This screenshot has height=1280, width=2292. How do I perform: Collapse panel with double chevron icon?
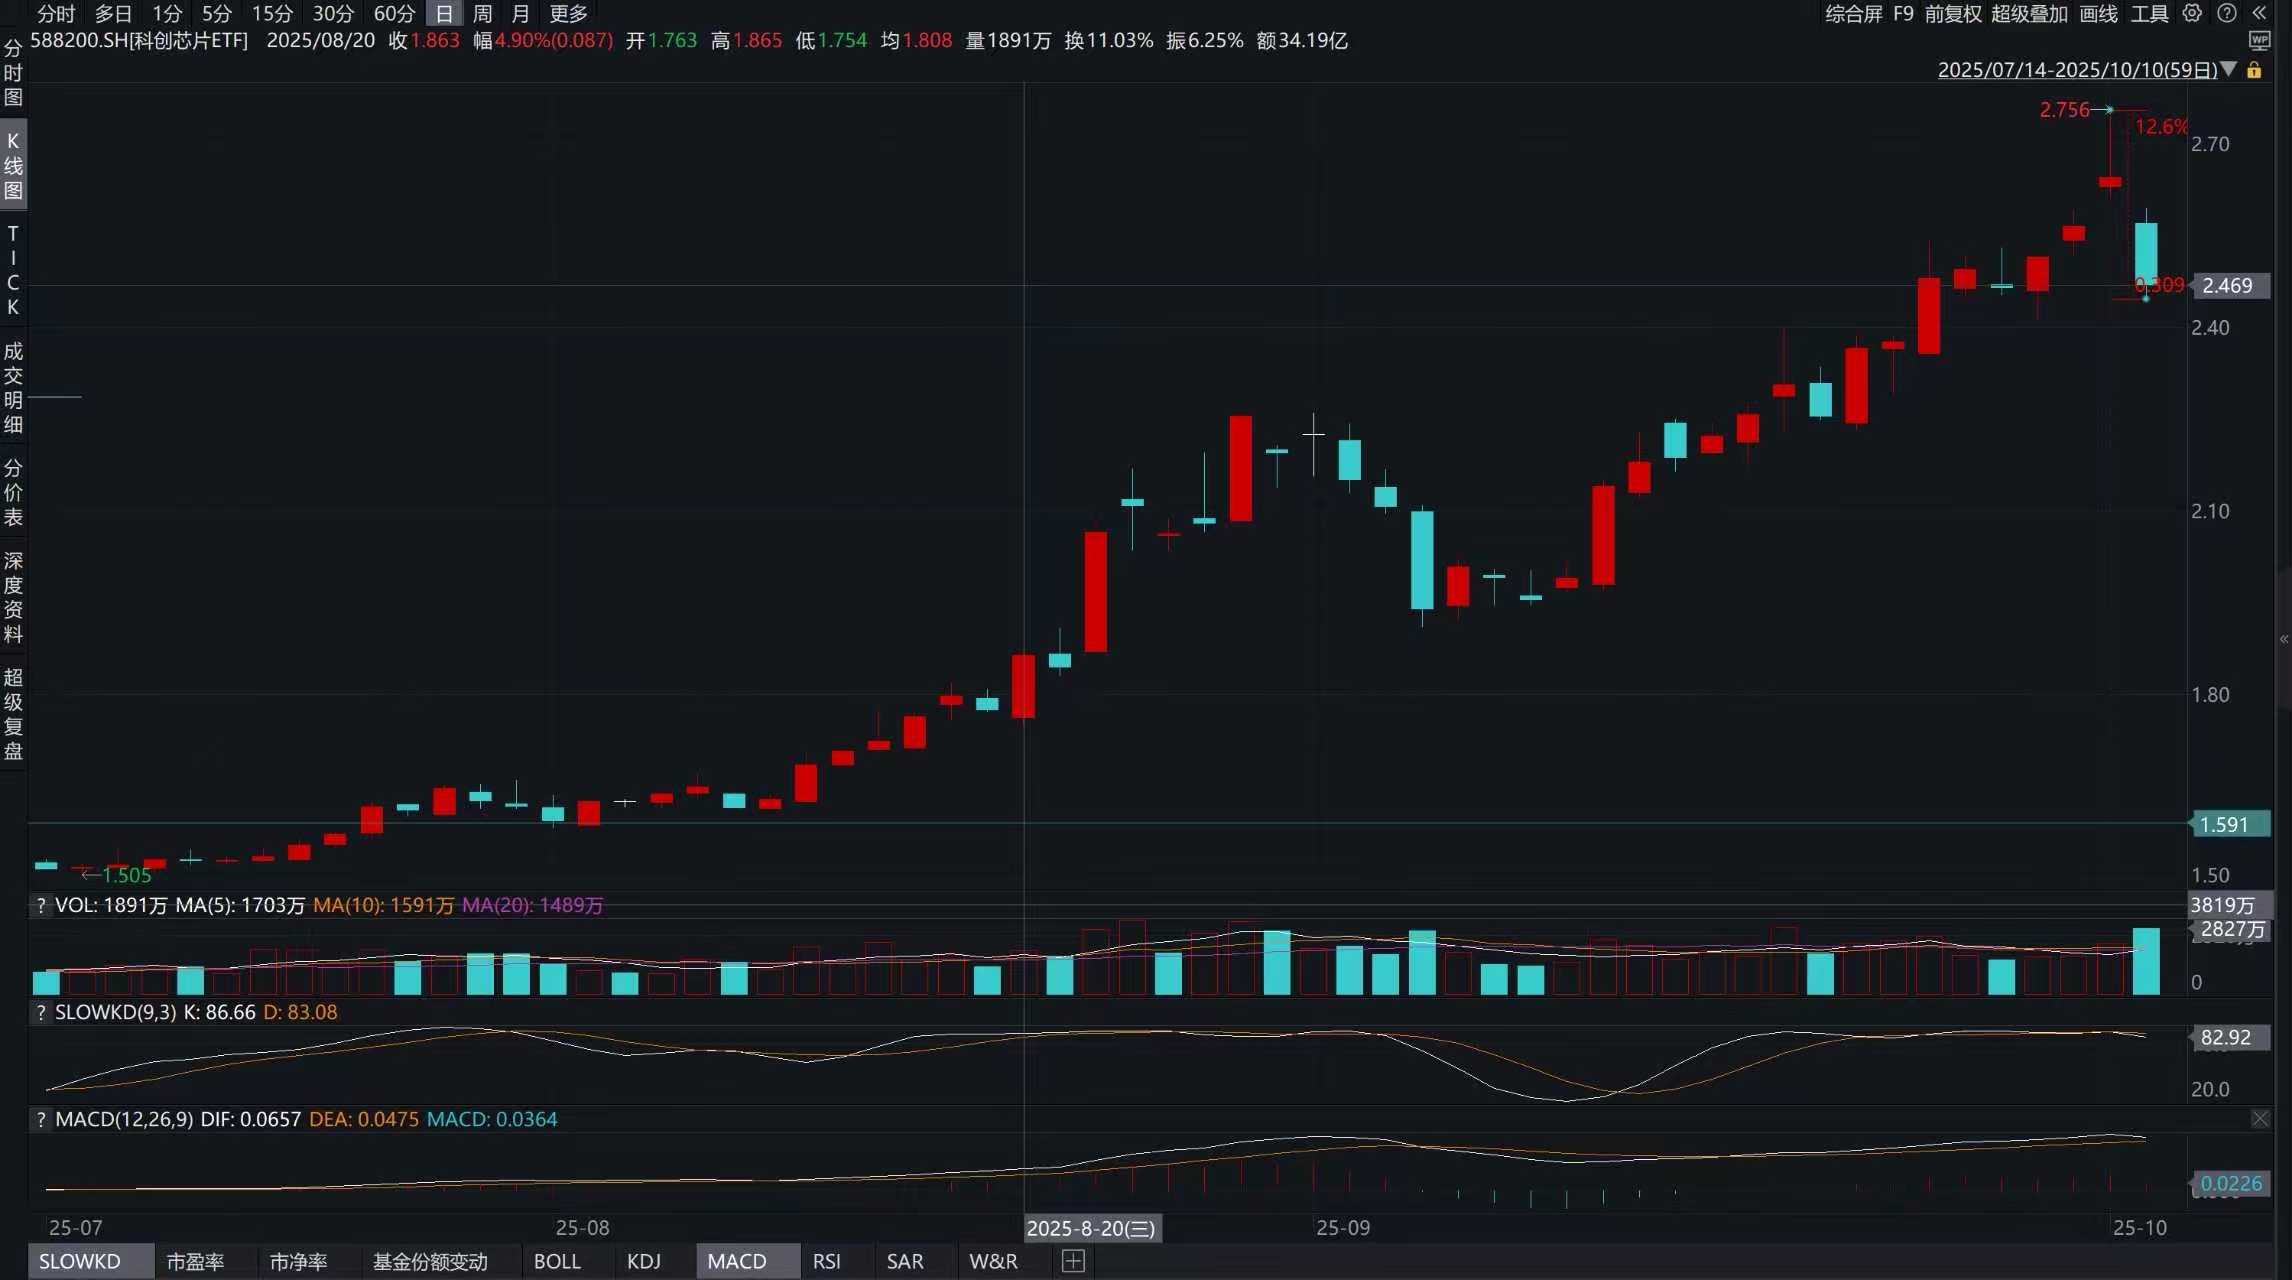point(2260,13)
